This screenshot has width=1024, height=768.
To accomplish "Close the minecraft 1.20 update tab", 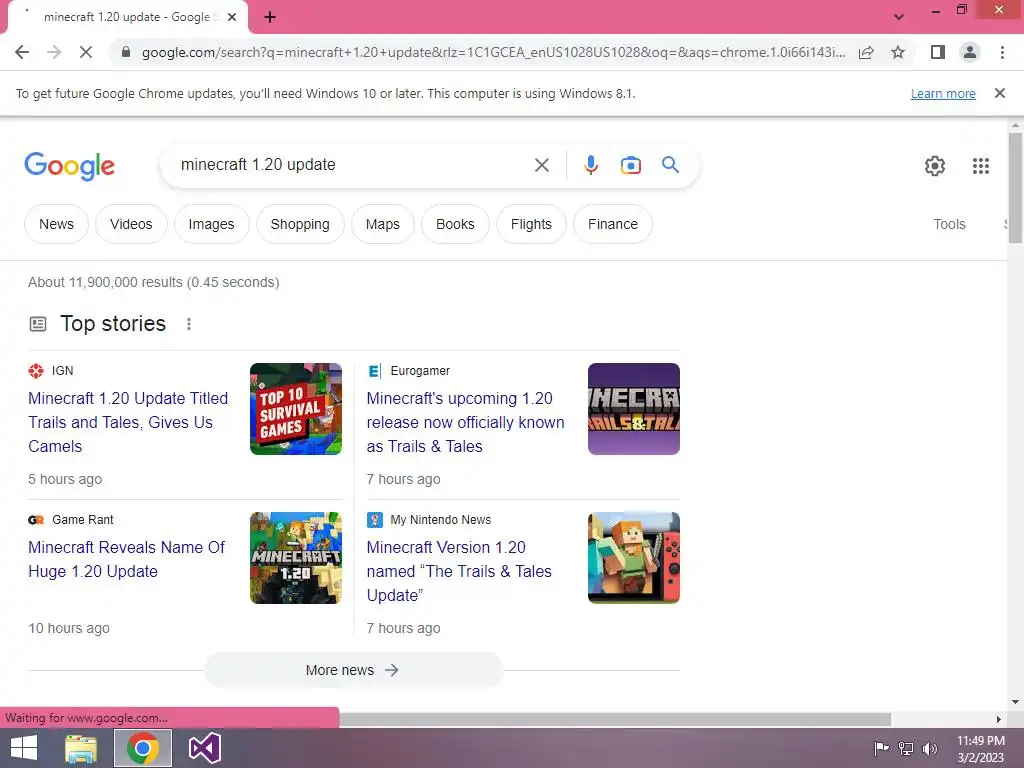I will tap(232, 18).
